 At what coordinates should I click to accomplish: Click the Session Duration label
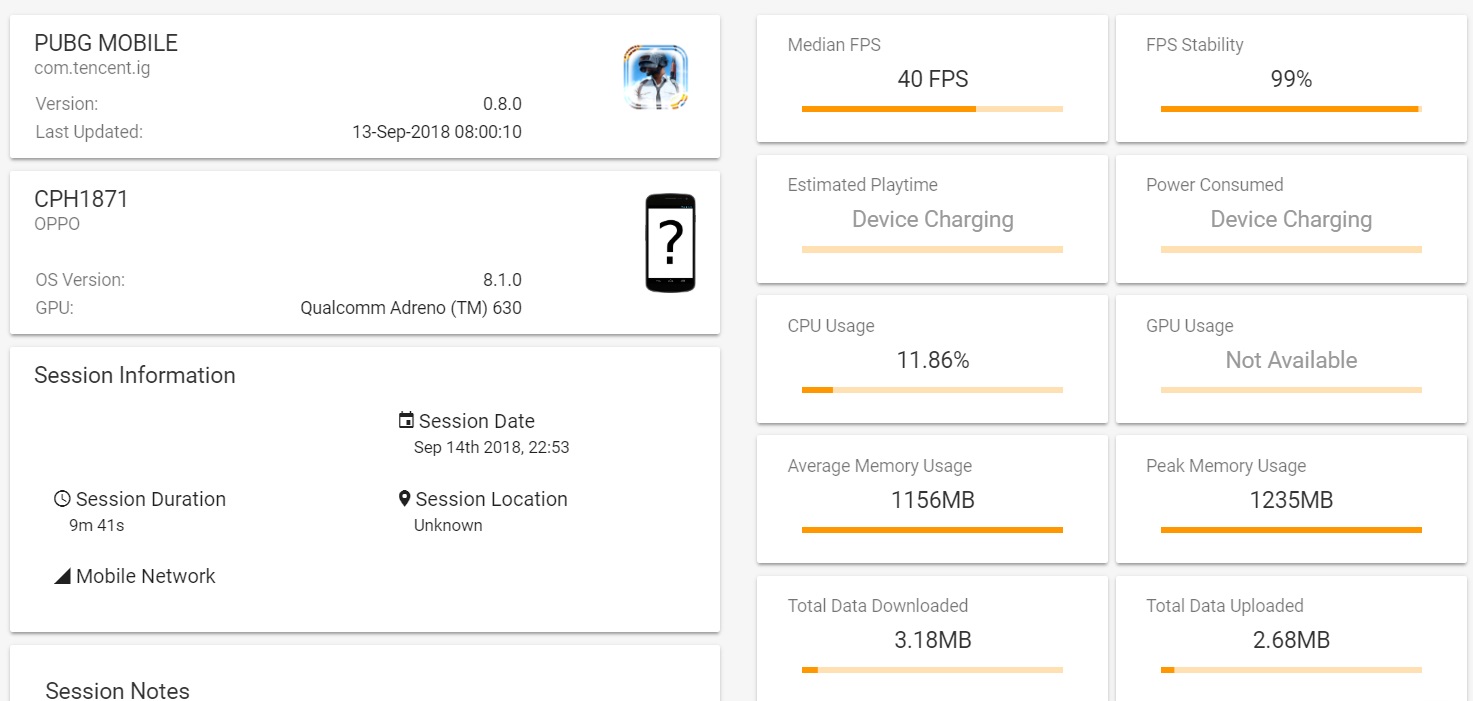(x=151, y=499)
